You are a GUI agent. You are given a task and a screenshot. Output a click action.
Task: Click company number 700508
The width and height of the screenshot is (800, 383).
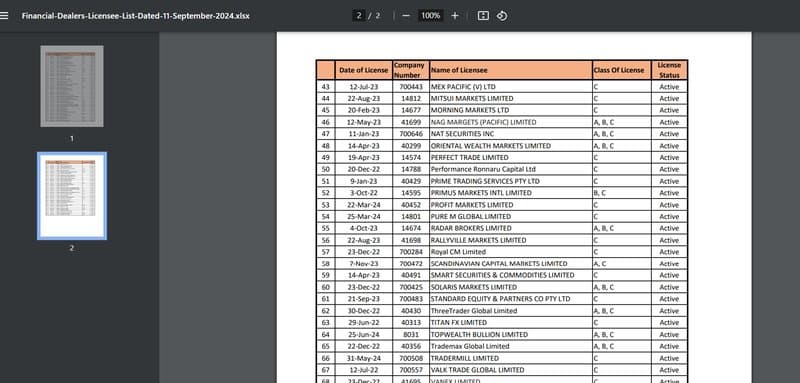(x=411, y=358)
